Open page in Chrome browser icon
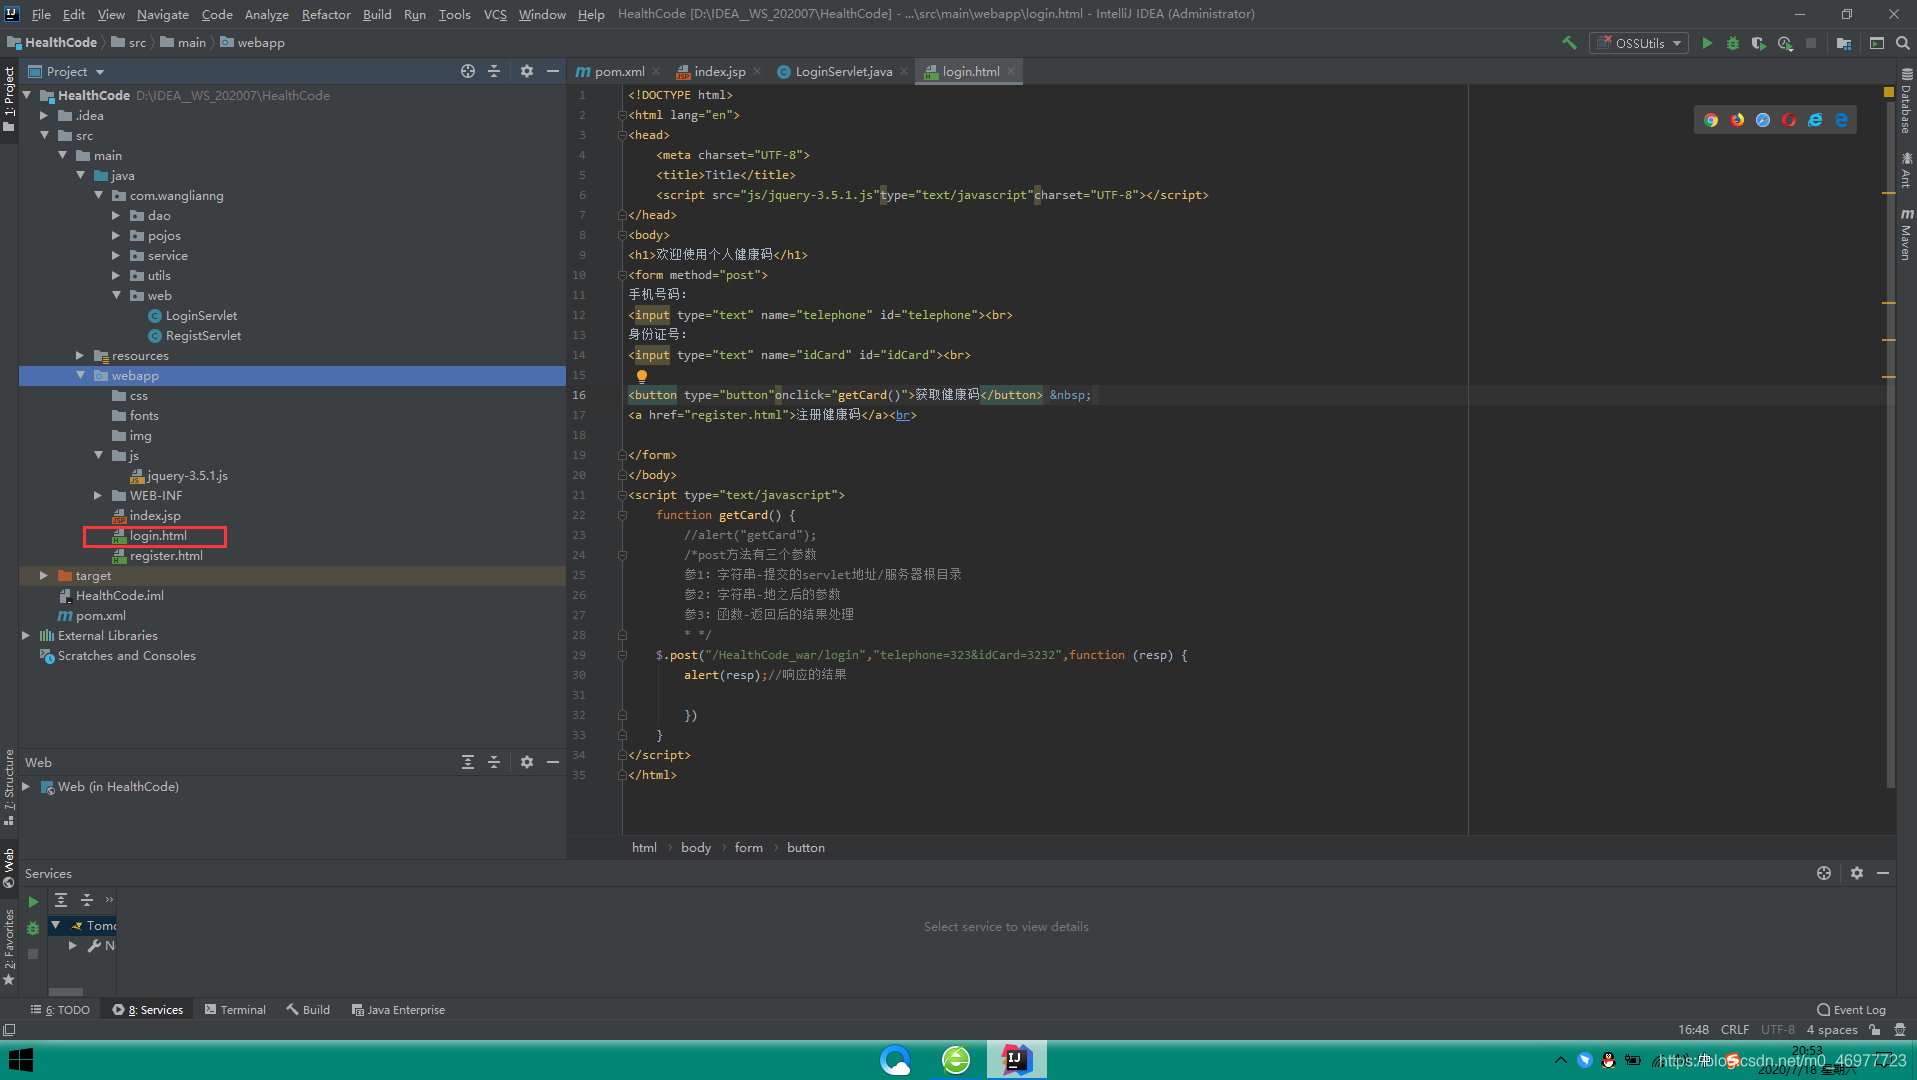This screenshot has height=1080, width=1917. click(x=1711, y=120)
